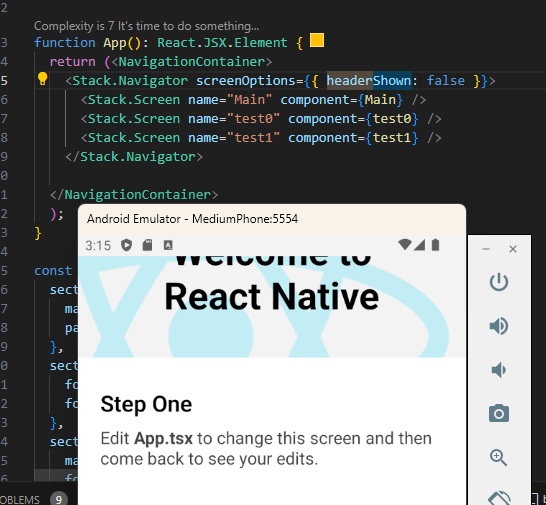
Task: Click the cellular signal icon in emulator
Action: point(420,245)
